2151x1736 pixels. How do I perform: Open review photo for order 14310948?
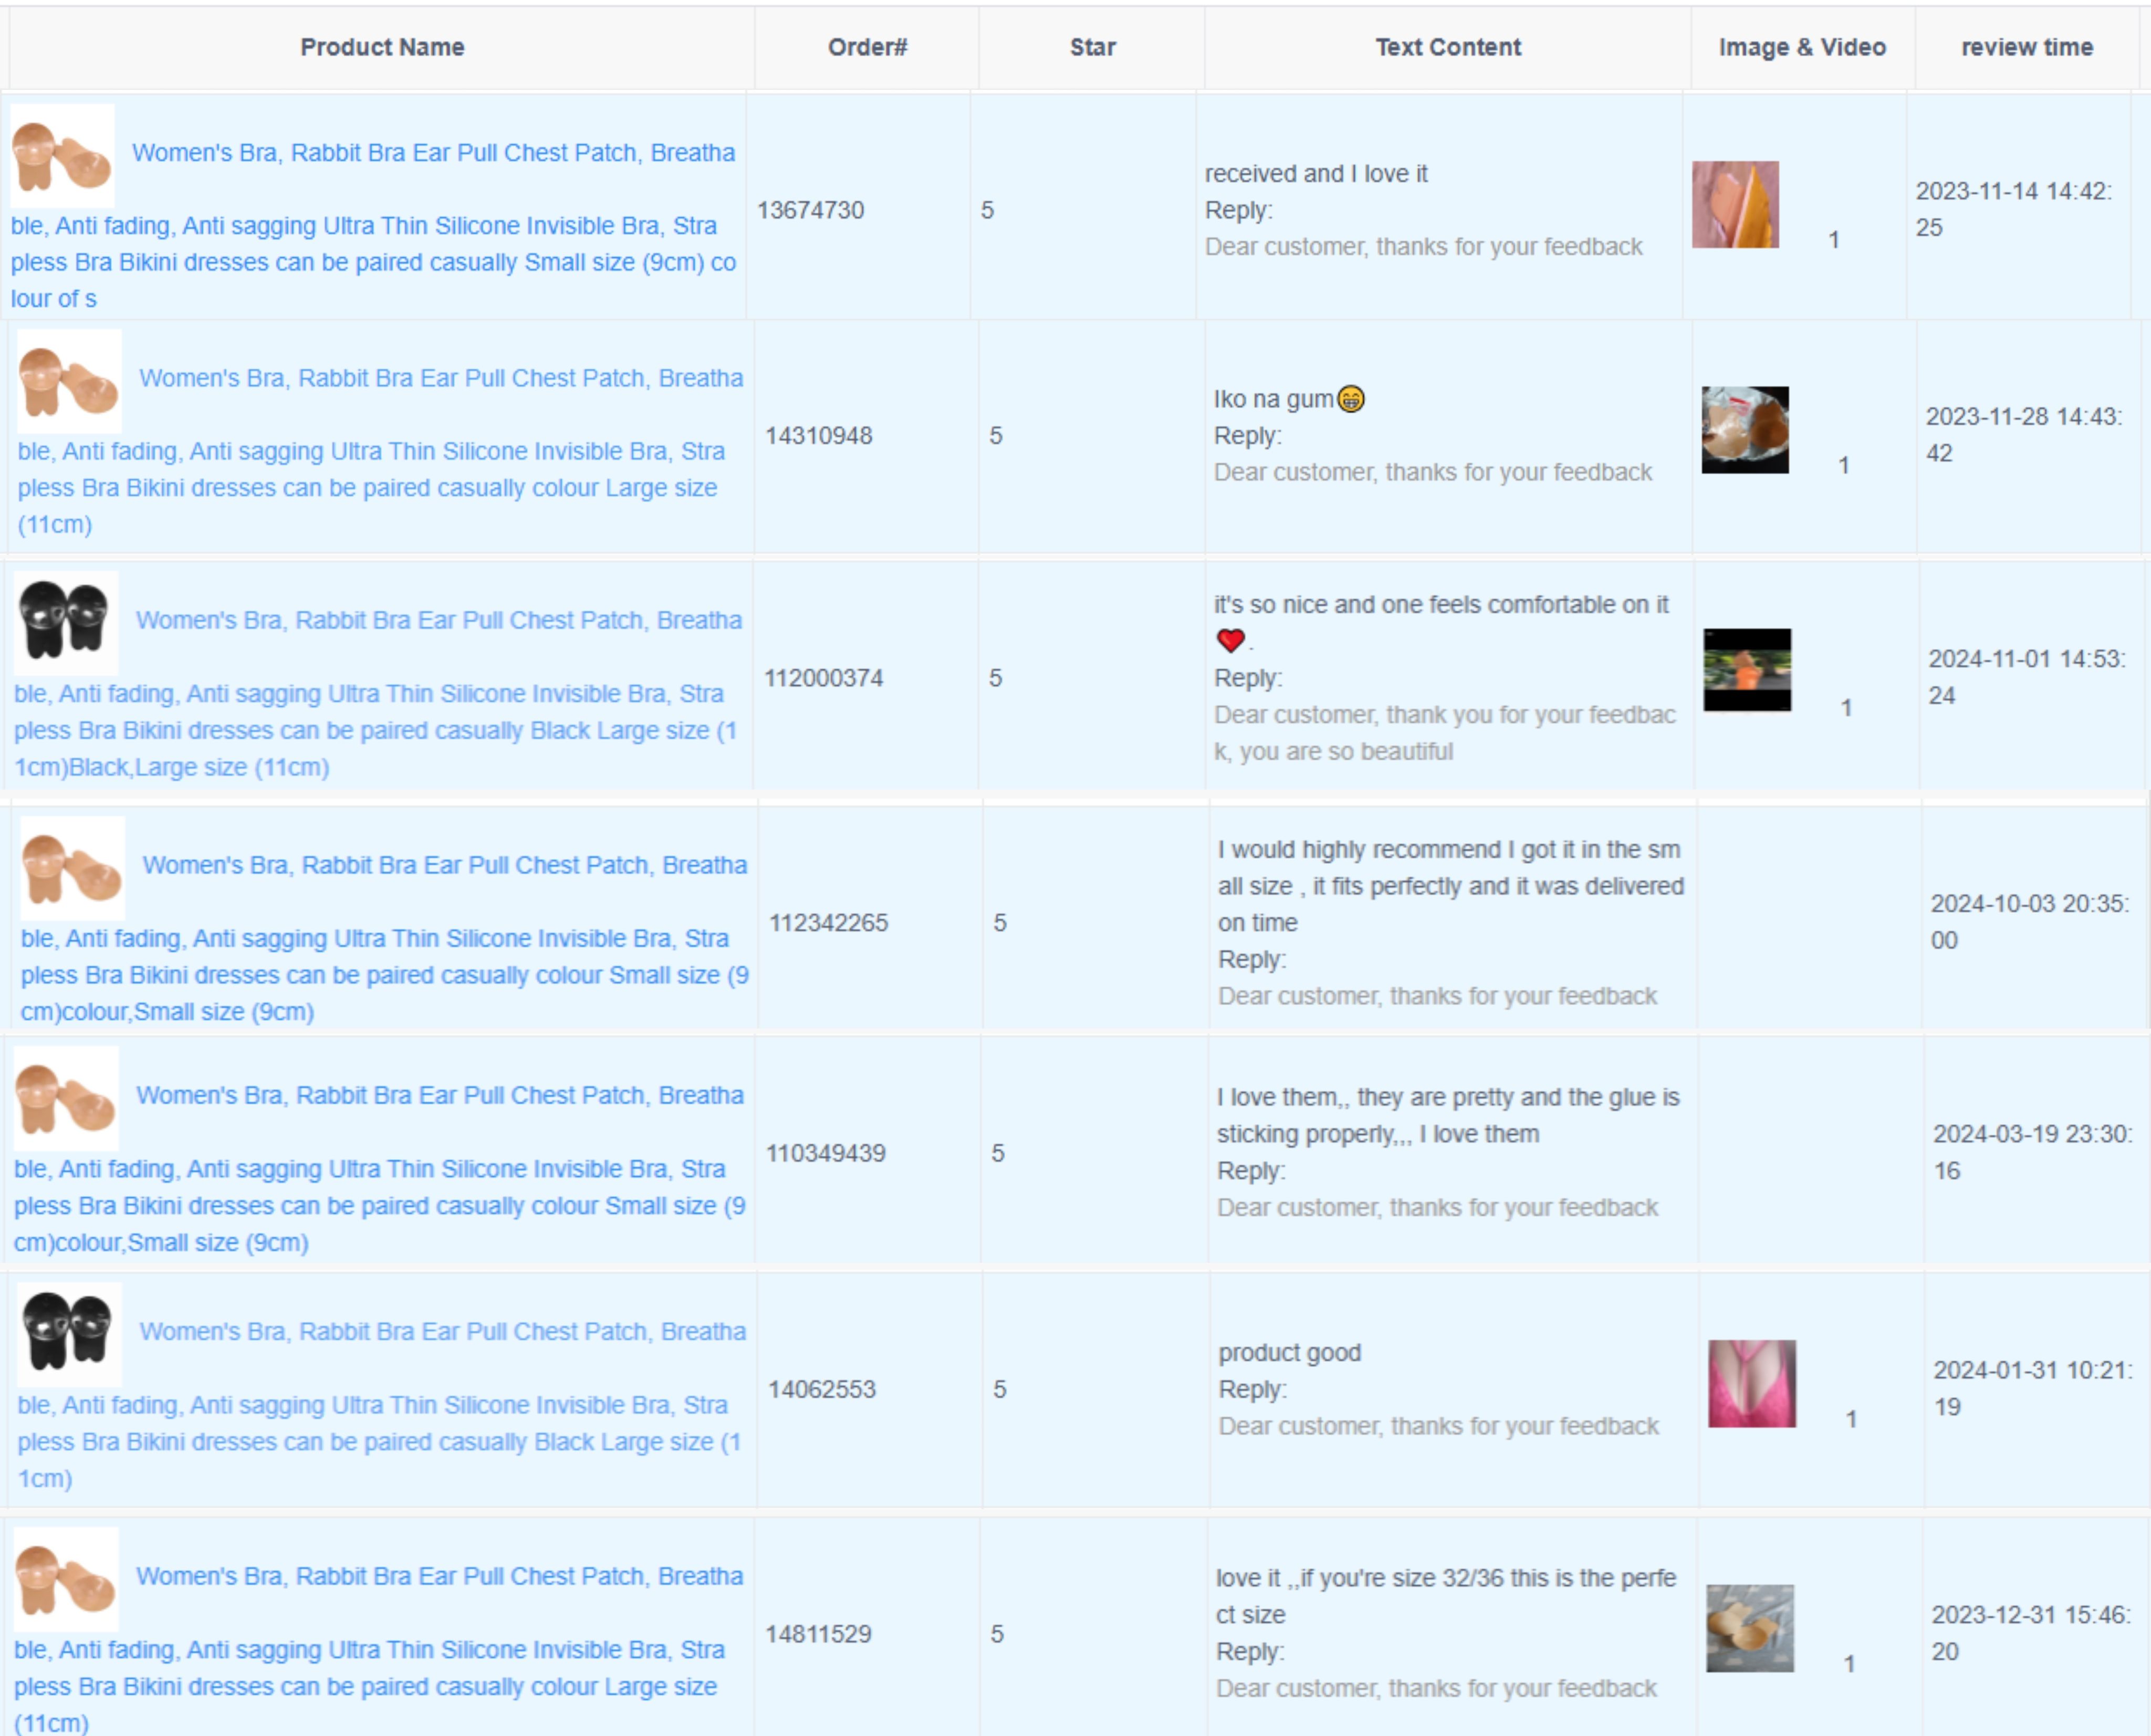point(1744,430)
